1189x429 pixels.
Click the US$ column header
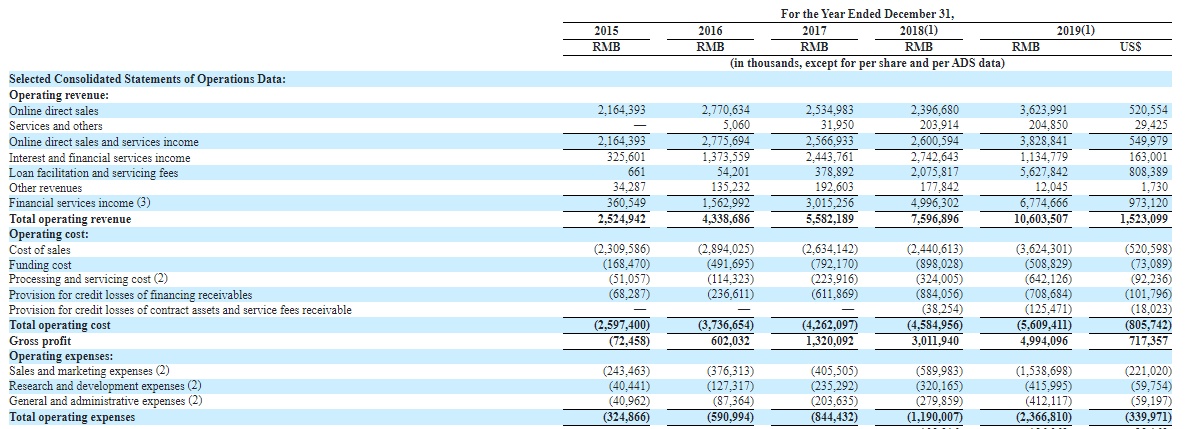1129,46
